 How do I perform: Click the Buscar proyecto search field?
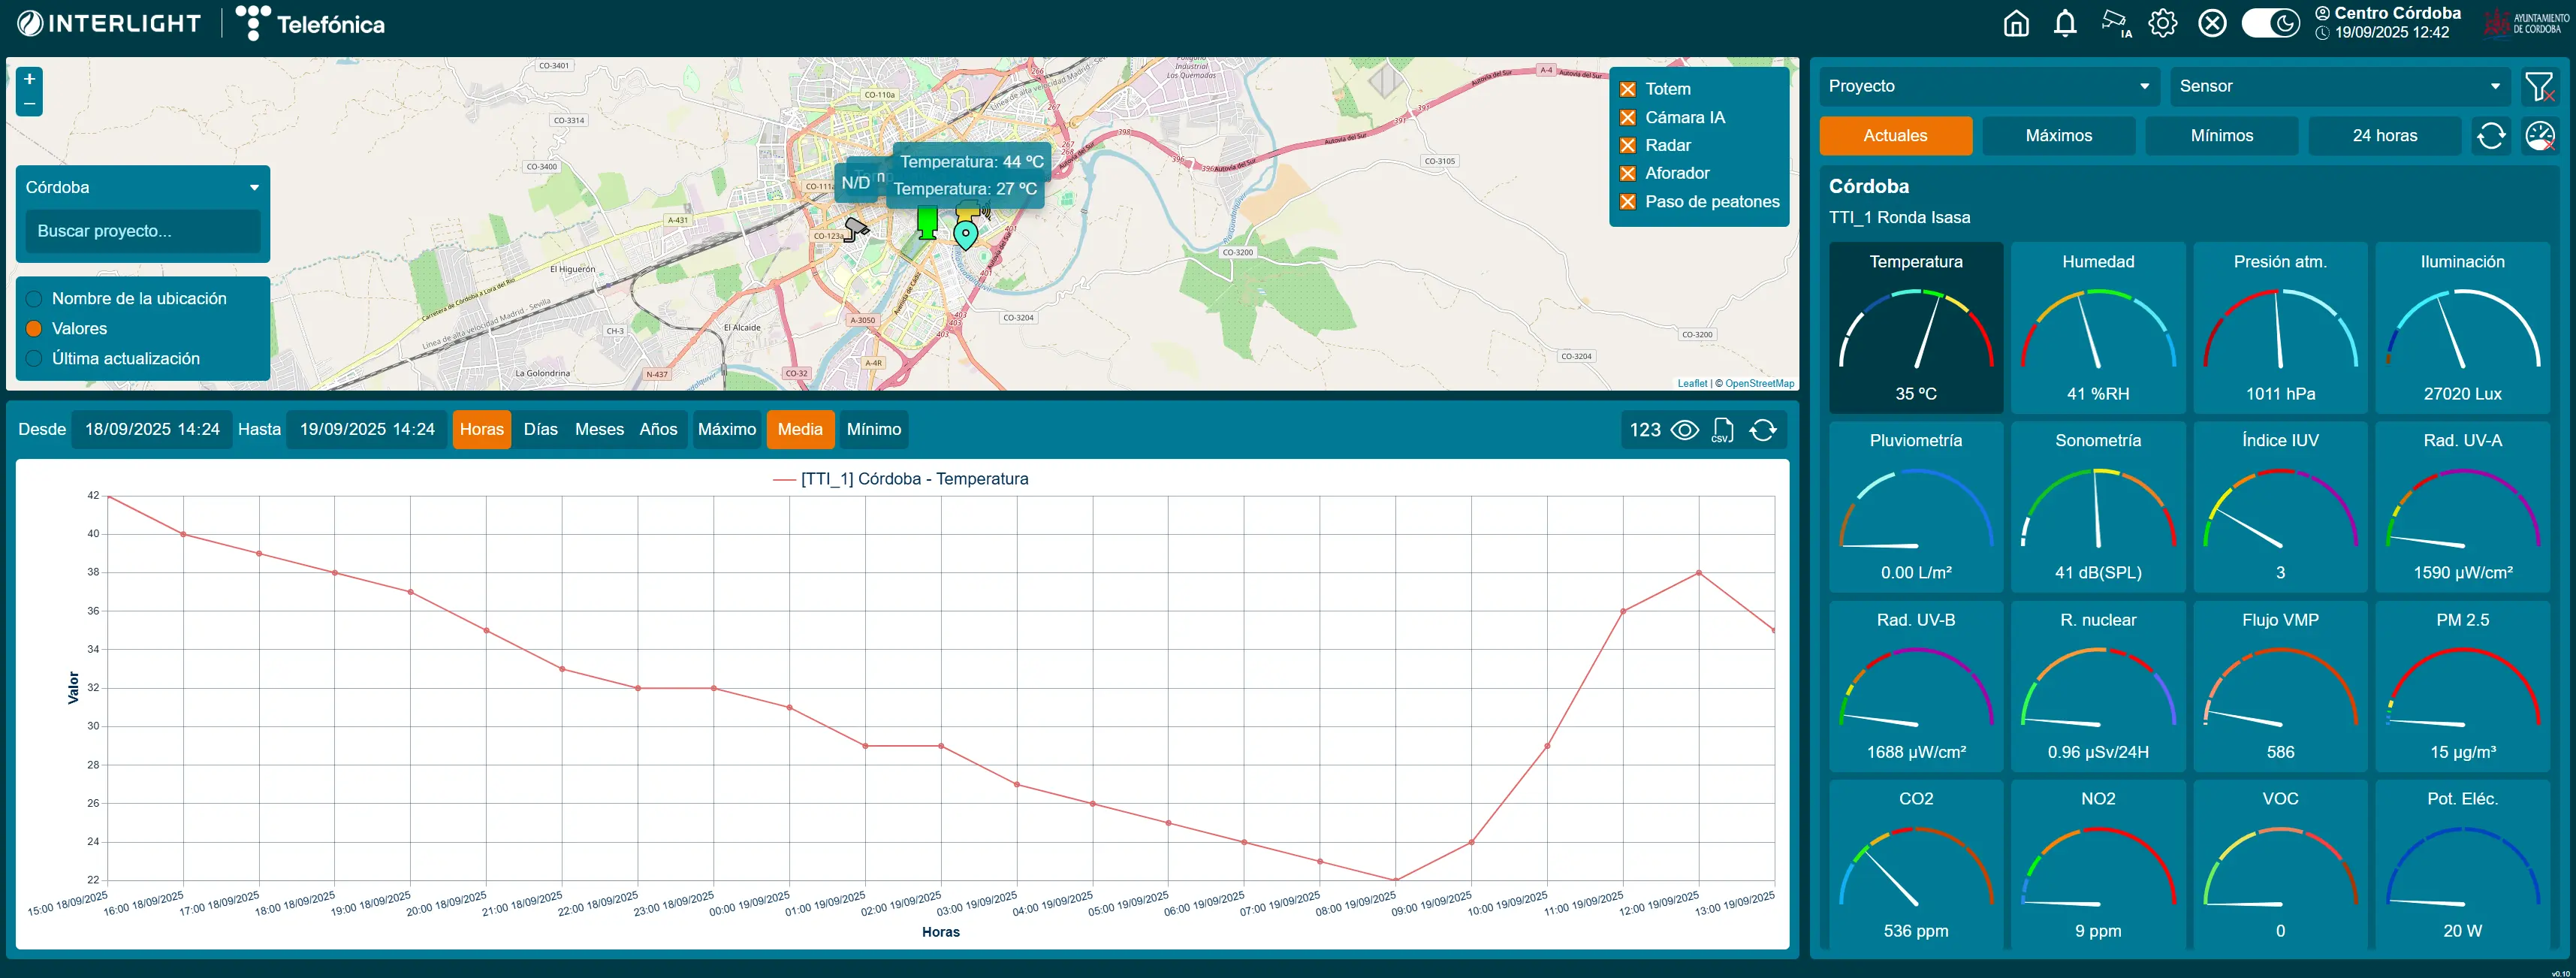[142, 231]
